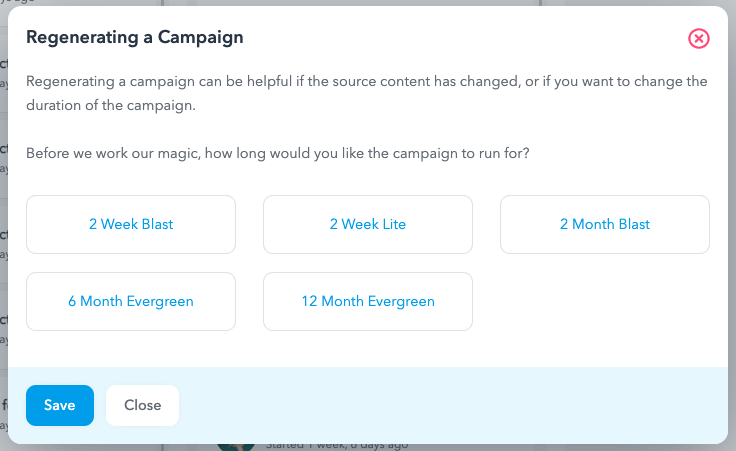Click the word 'magic' in the question
The height and width of the screenshot is (451, 736).
[x=178, y=153]
